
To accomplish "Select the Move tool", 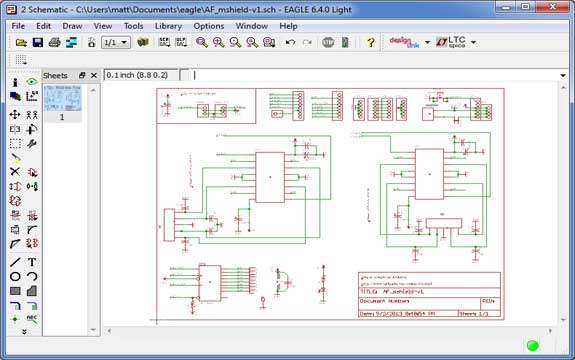I will click(15, 115).
